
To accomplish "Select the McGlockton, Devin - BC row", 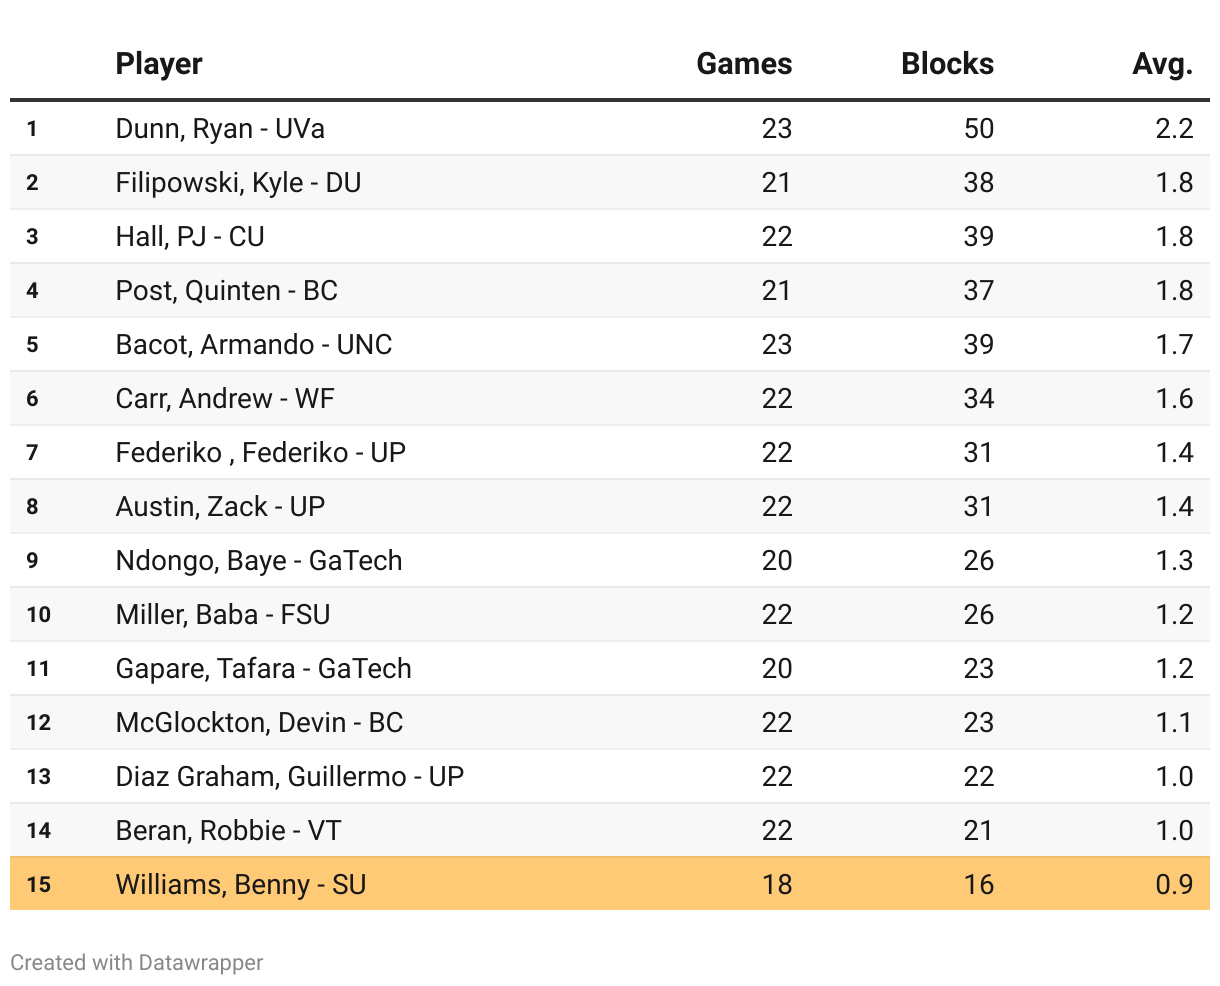I will 610,722.
